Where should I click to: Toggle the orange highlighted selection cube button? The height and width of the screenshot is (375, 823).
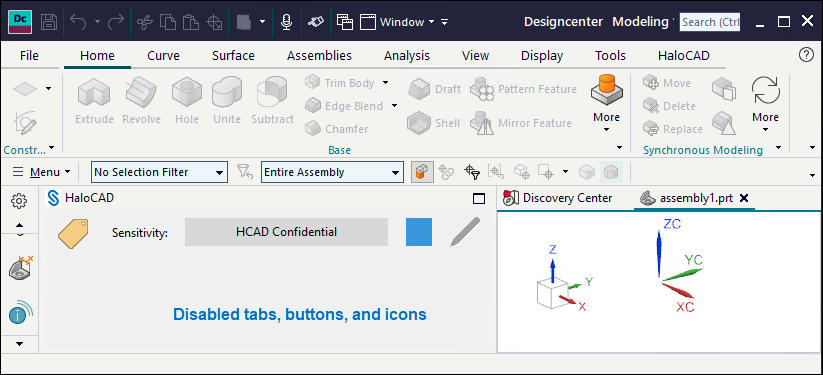(x=423, y=172)
